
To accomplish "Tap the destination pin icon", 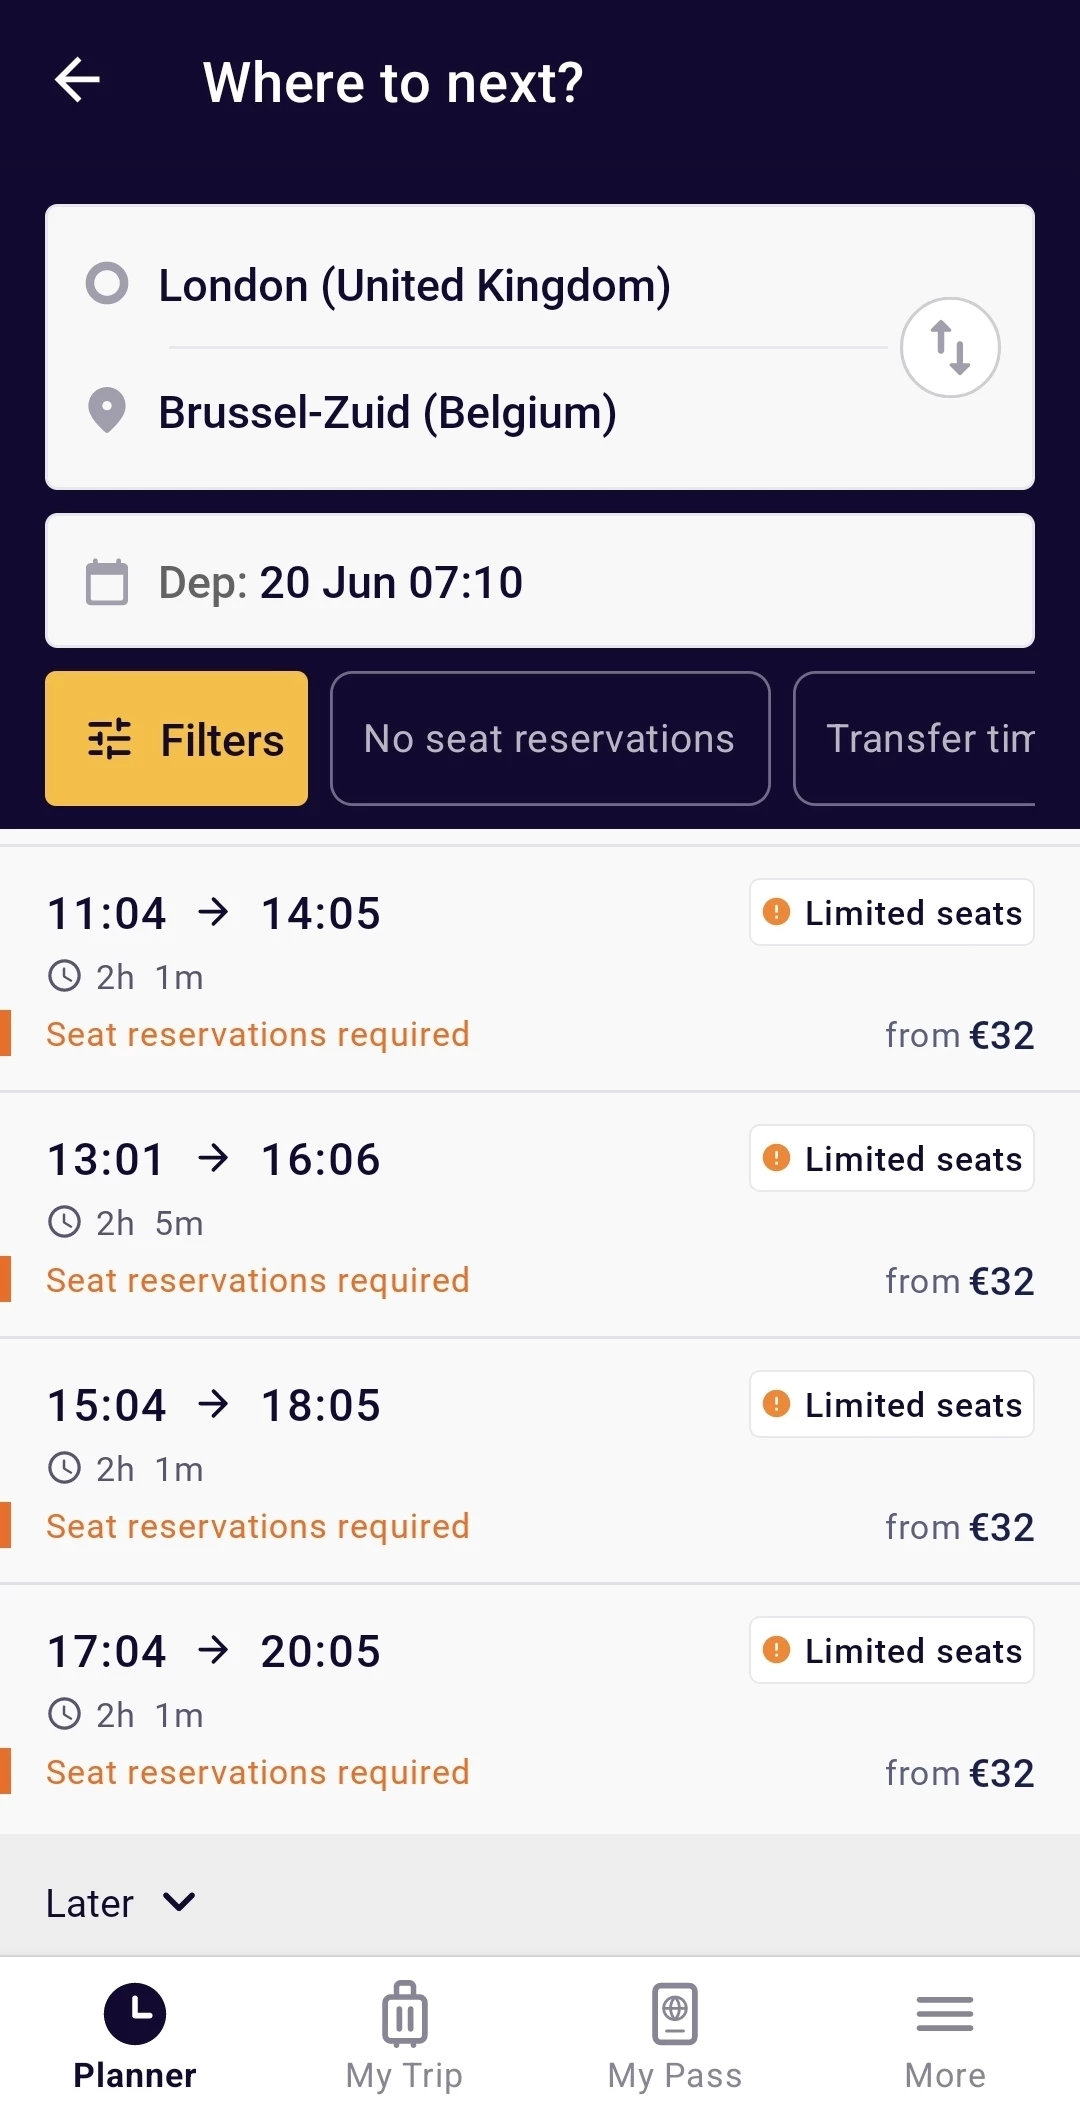I will coord(107,411).
